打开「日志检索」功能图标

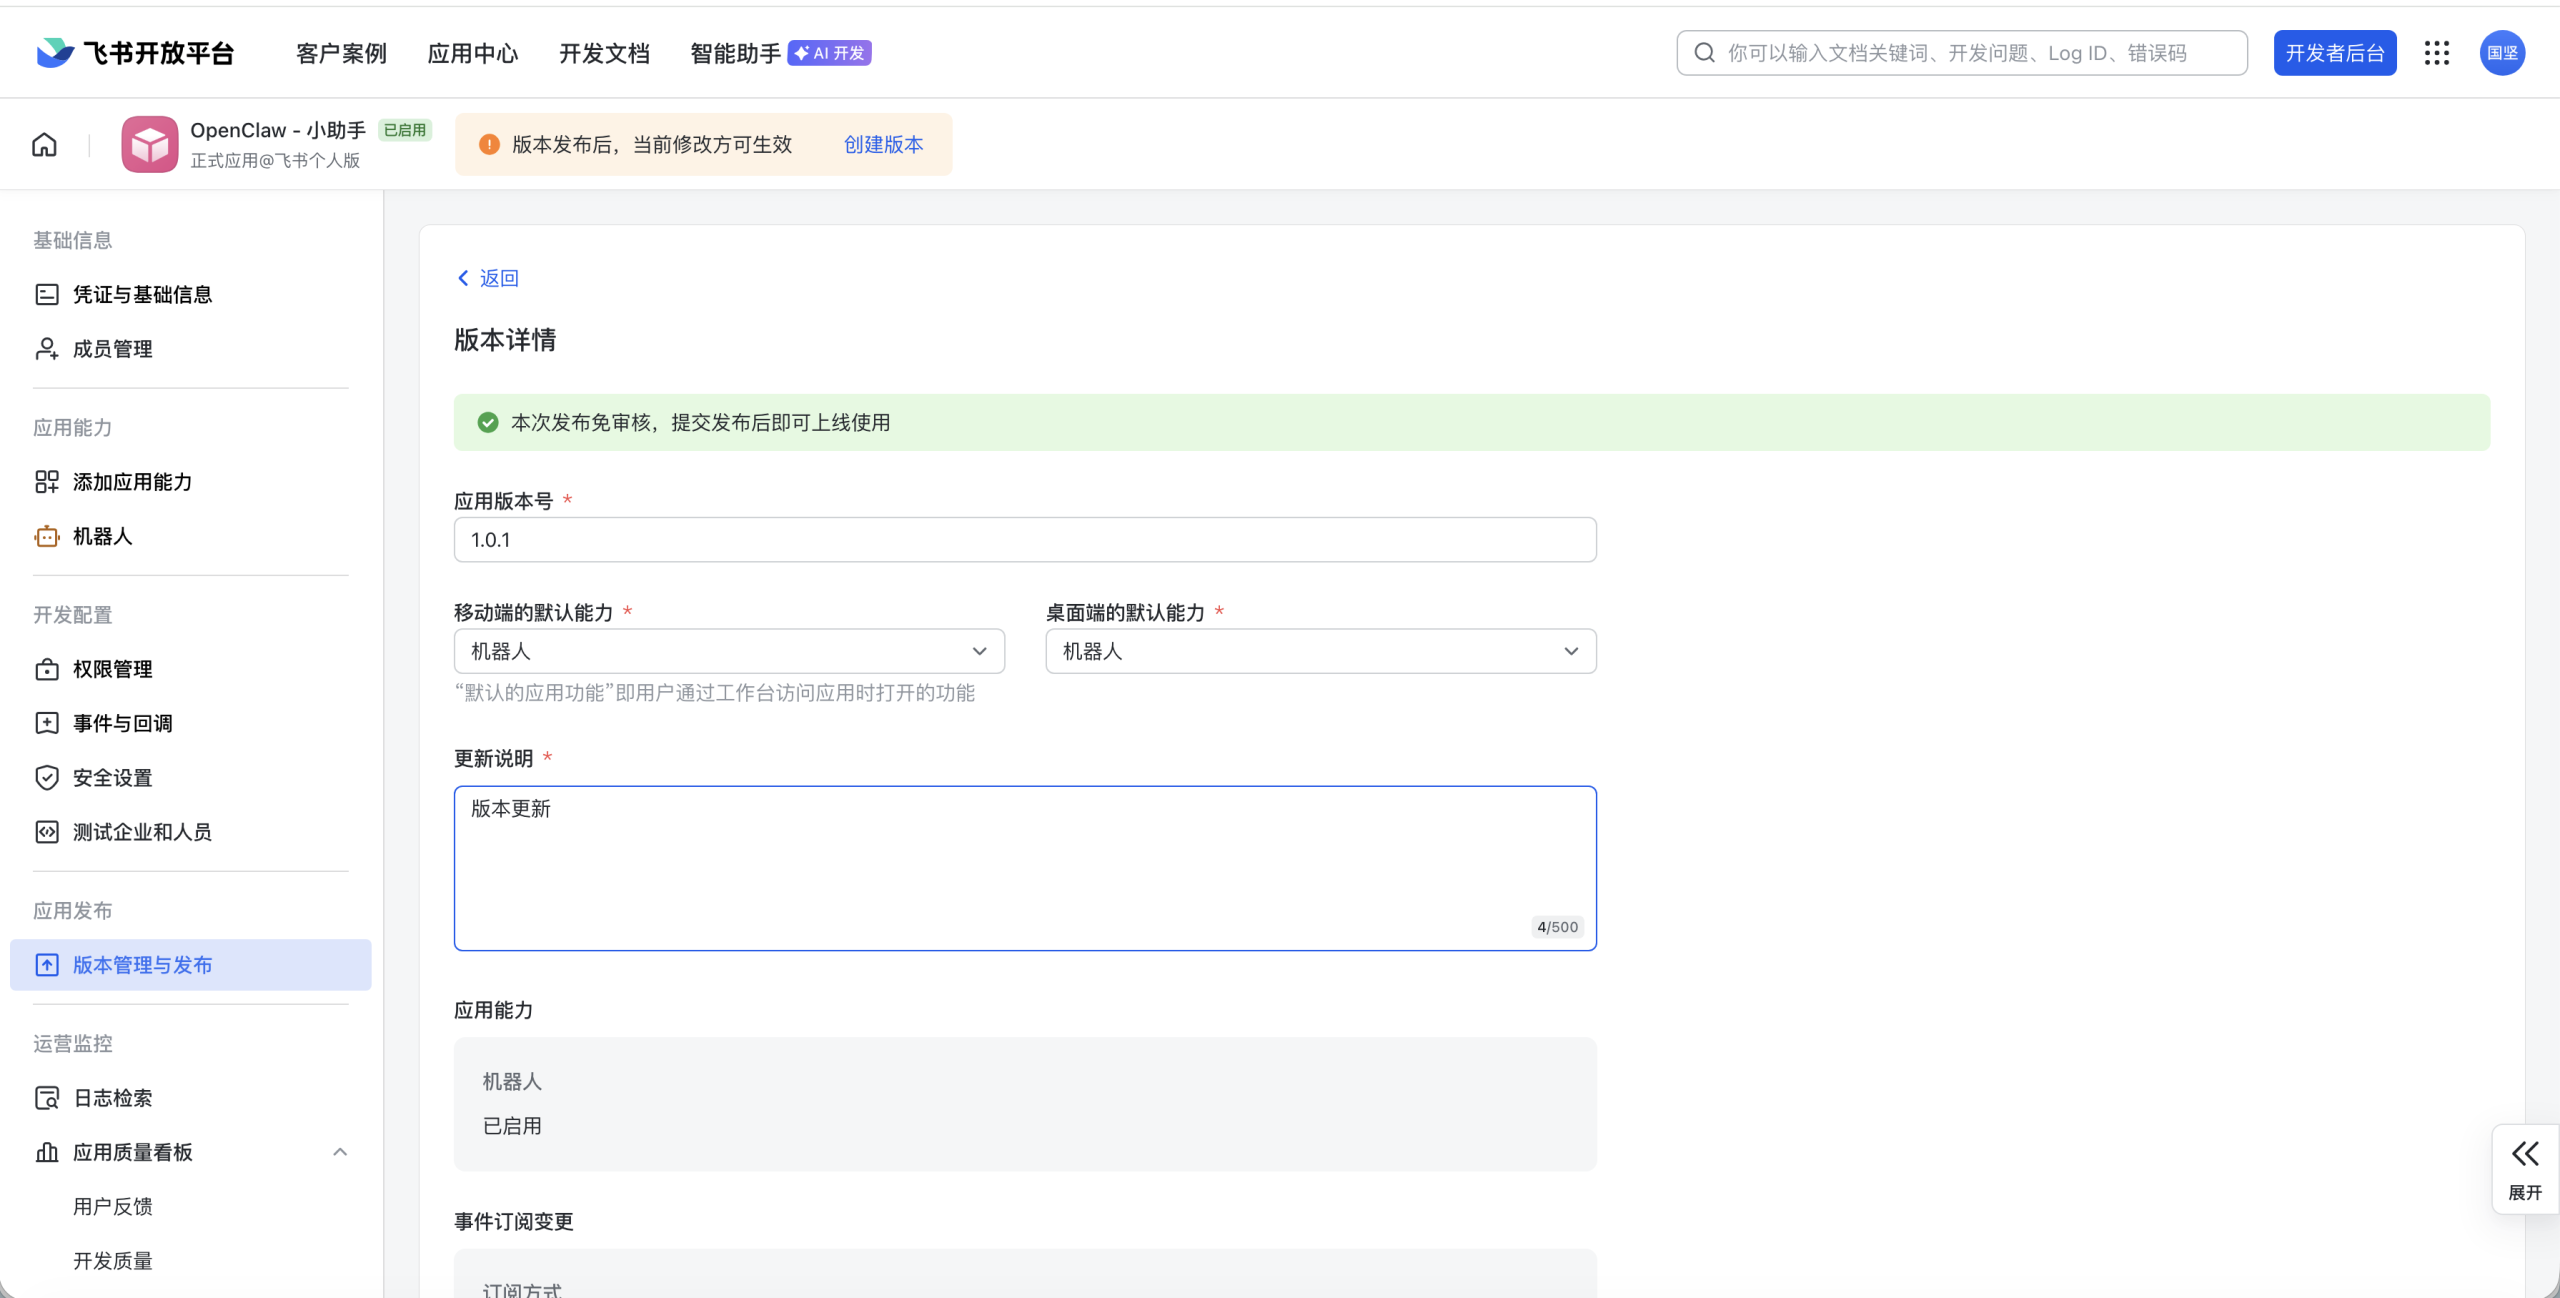coord(47,1097)
